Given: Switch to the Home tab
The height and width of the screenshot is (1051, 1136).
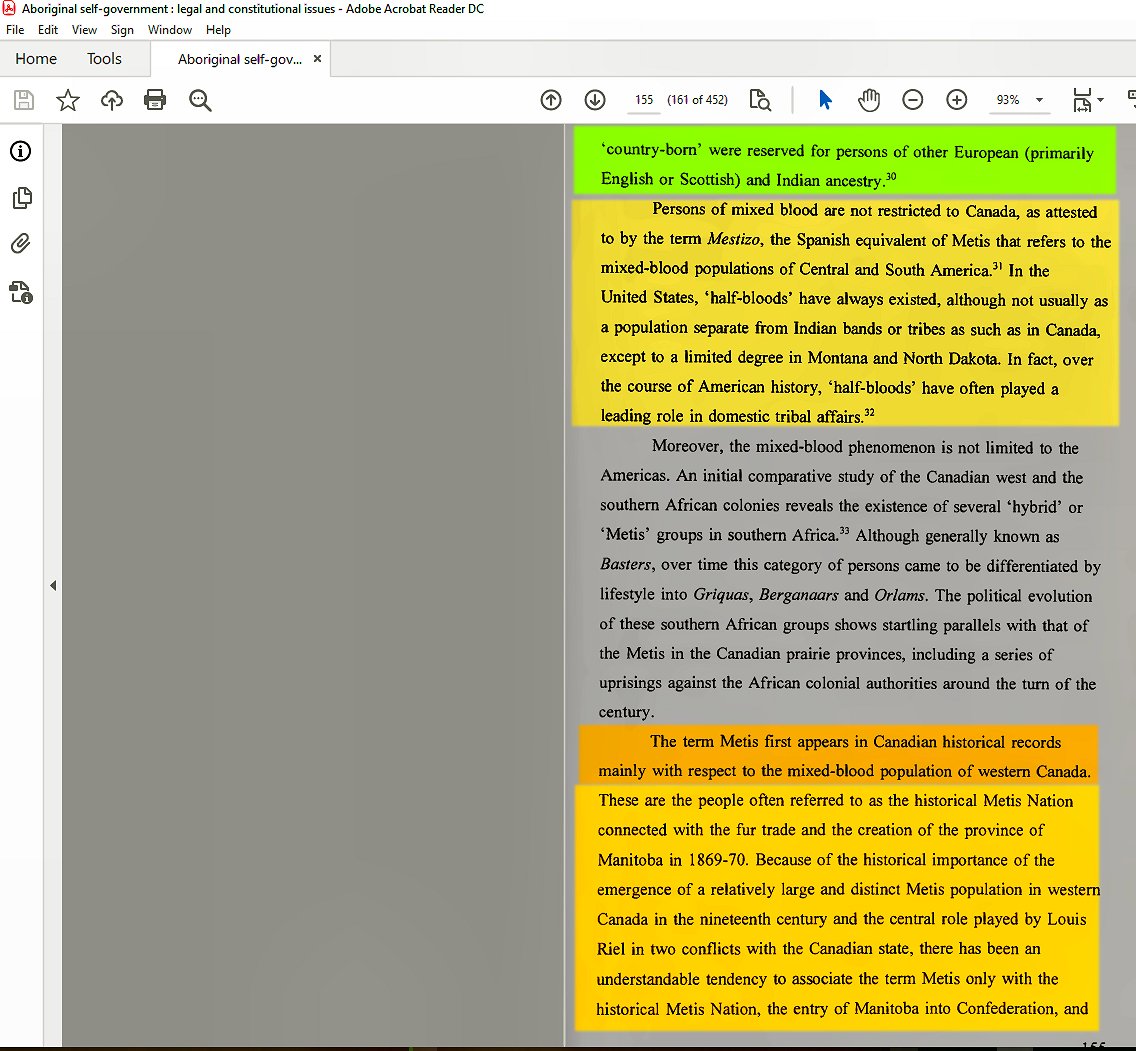Looking at the screenshot, I should 36,59.
